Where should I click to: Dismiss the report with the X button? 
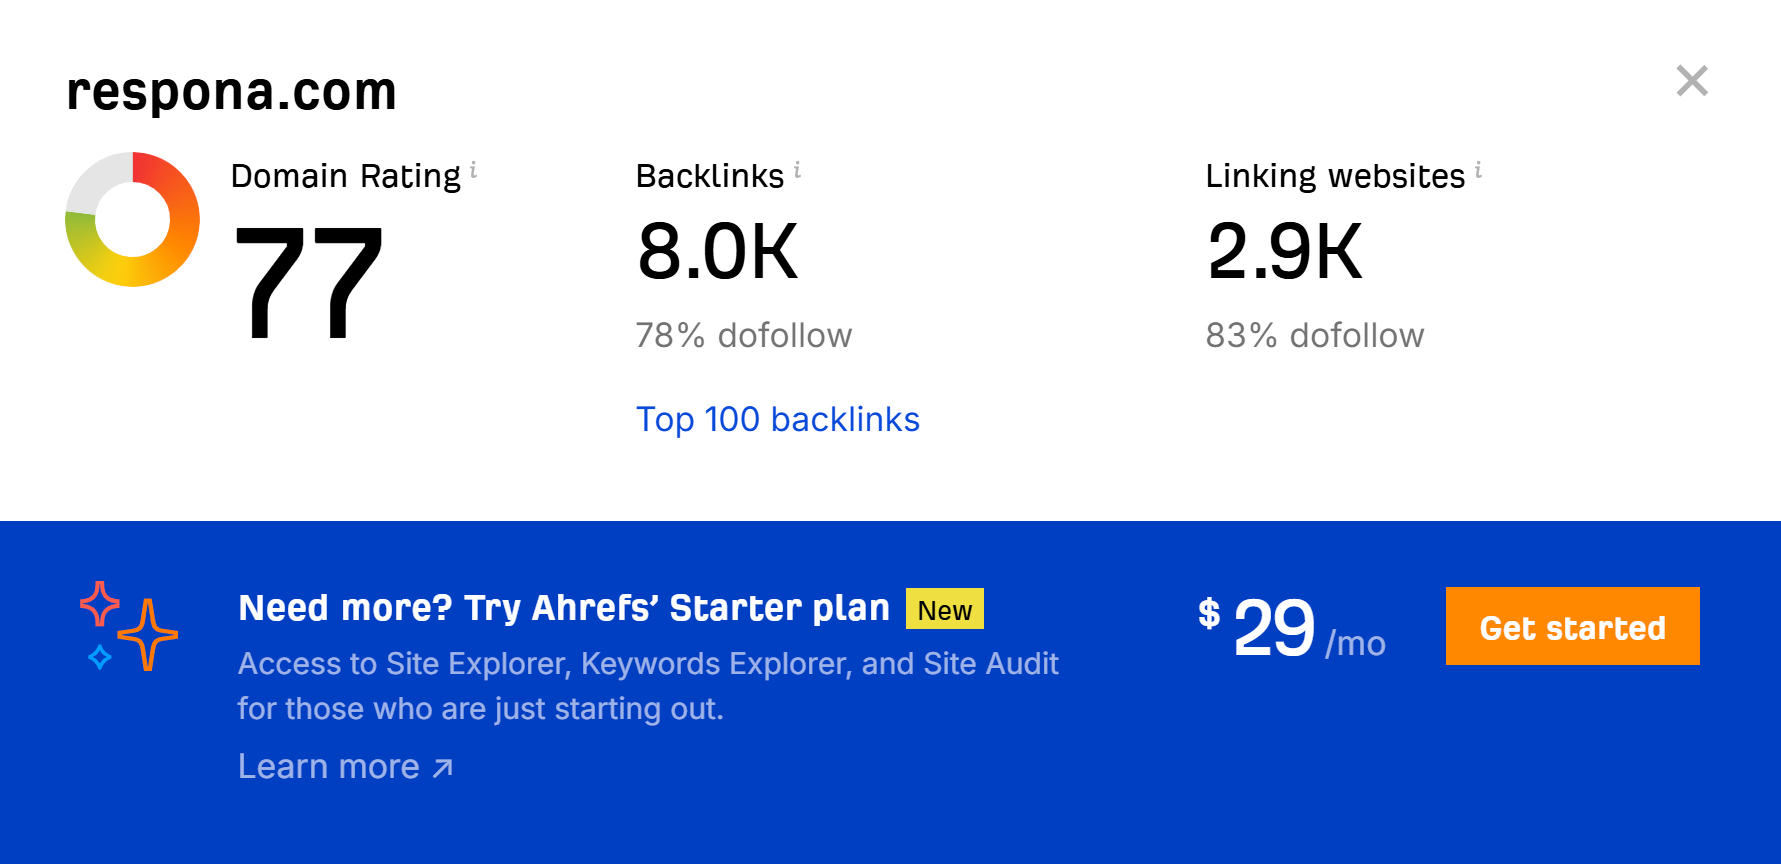[1692, 81]
